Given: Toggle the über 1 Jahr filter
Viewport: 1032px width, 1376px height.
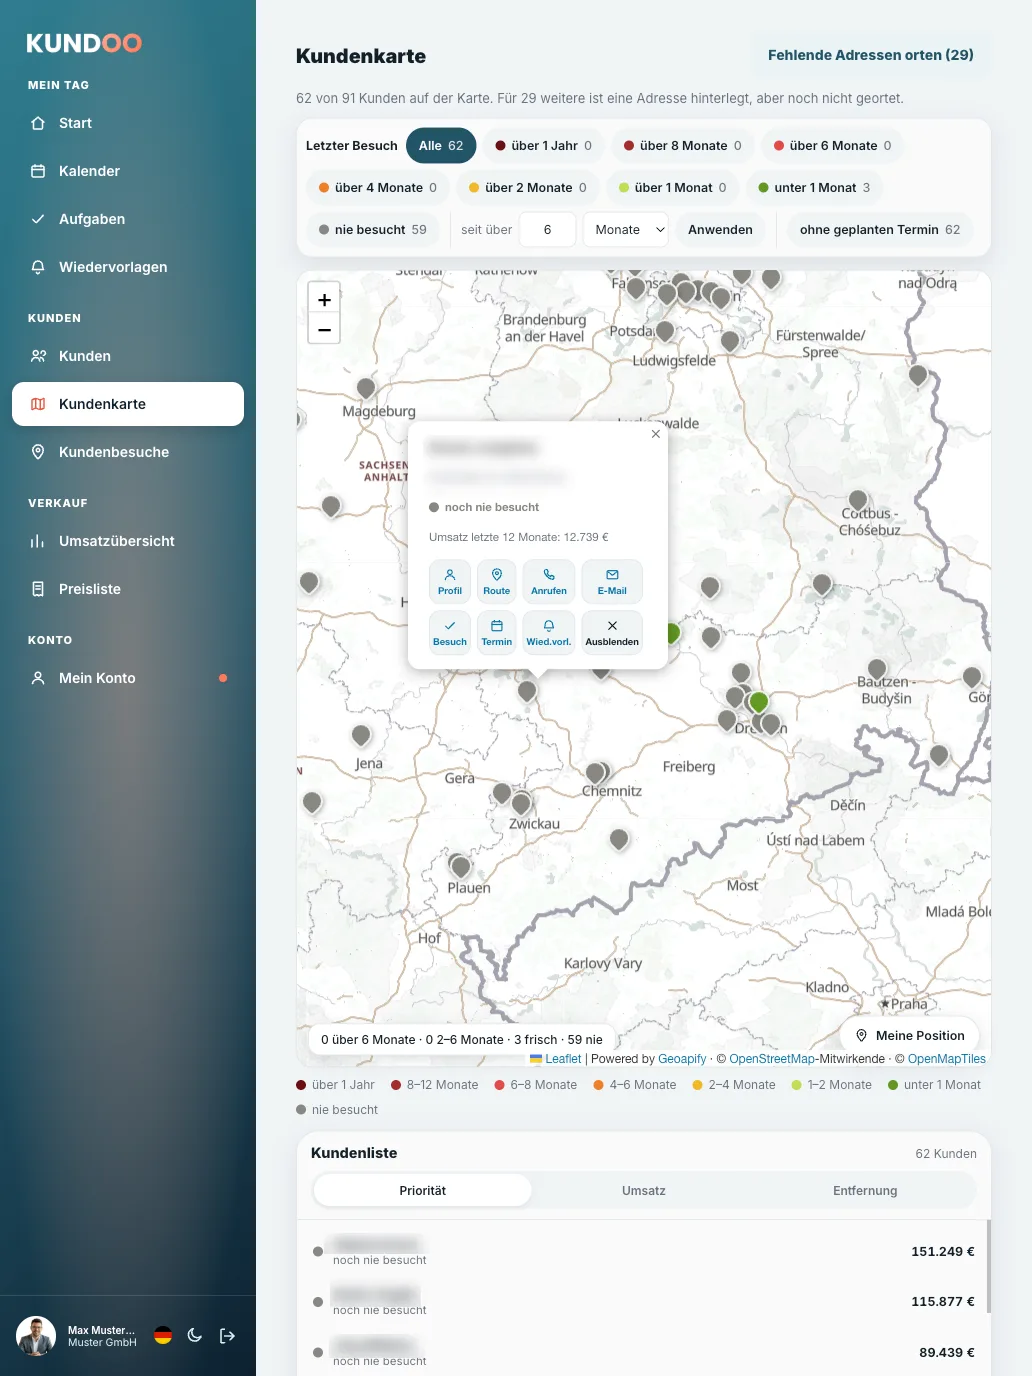Looking at the screenshot, I should point(544,146).
